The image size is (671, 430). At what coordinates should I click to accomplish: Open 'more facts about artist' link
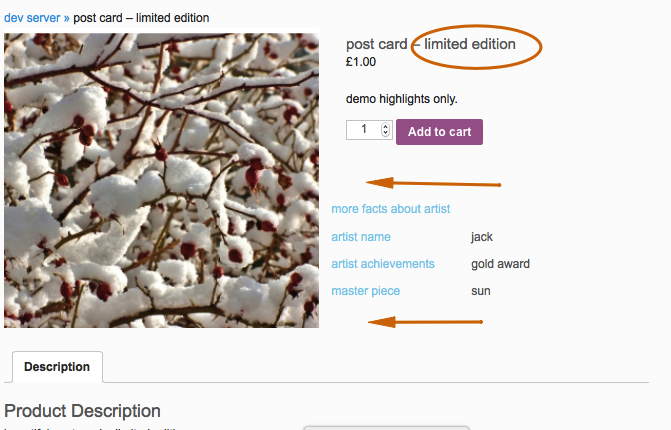(390, 209)
